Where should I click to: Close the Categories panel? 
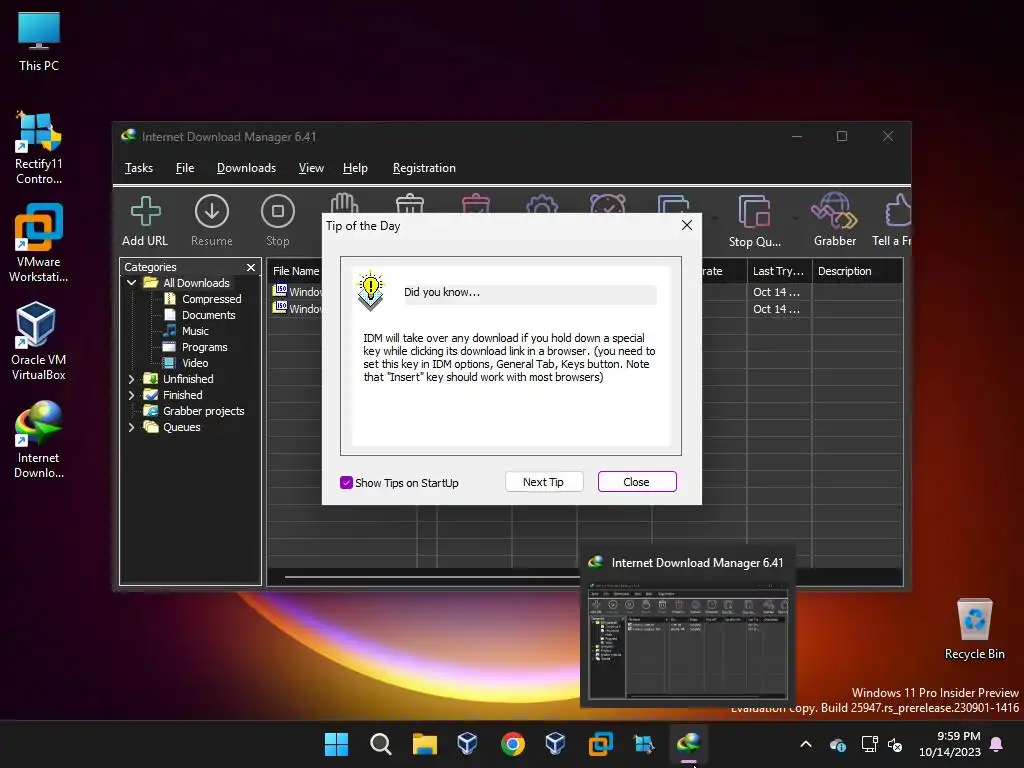click(x=251, y=267)
